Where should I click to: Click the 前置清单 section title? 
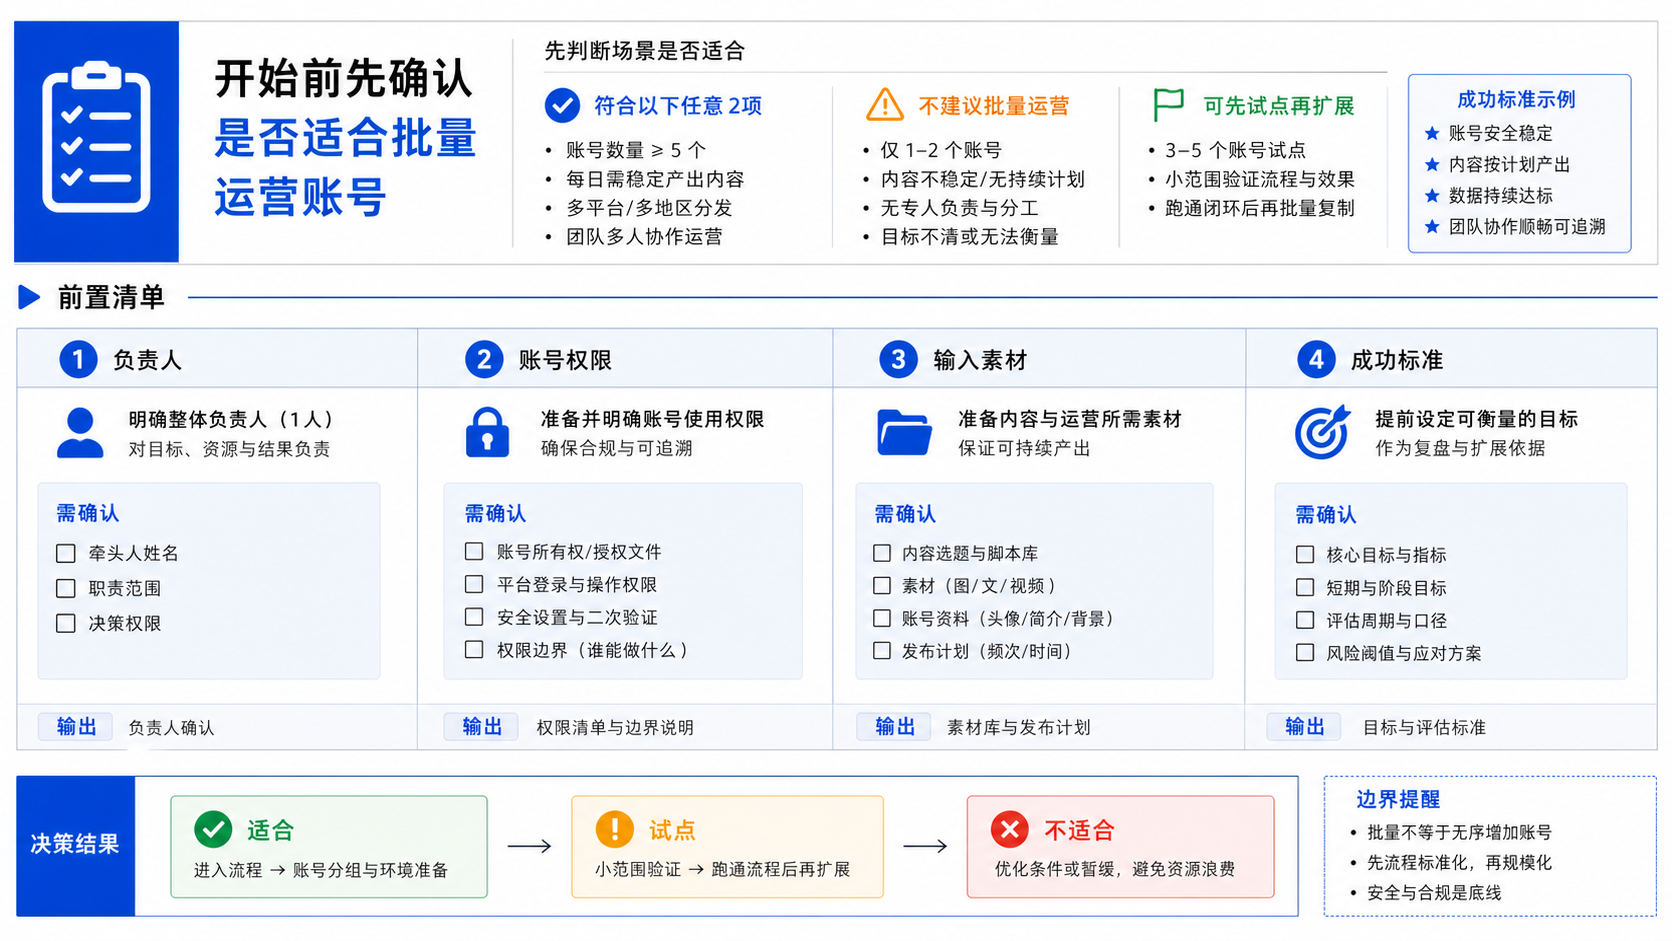[111, 297]
